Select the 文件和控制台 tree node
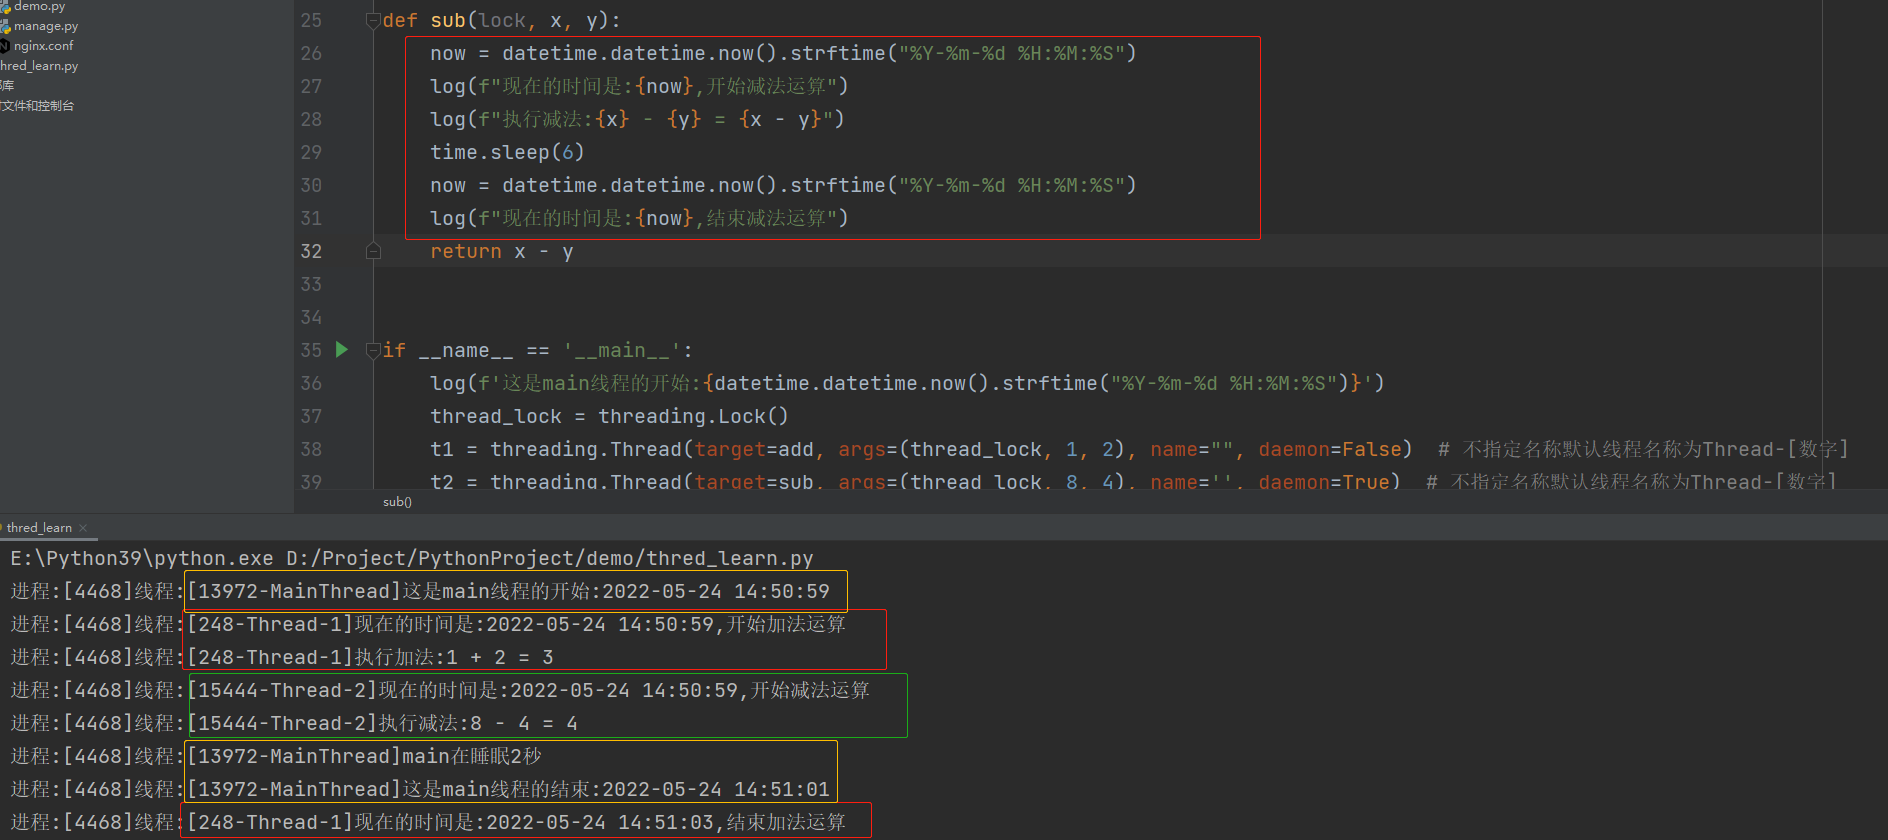The height and width of the screenshot is (840, 1888). pyautogui.click(x=37, y=106)
